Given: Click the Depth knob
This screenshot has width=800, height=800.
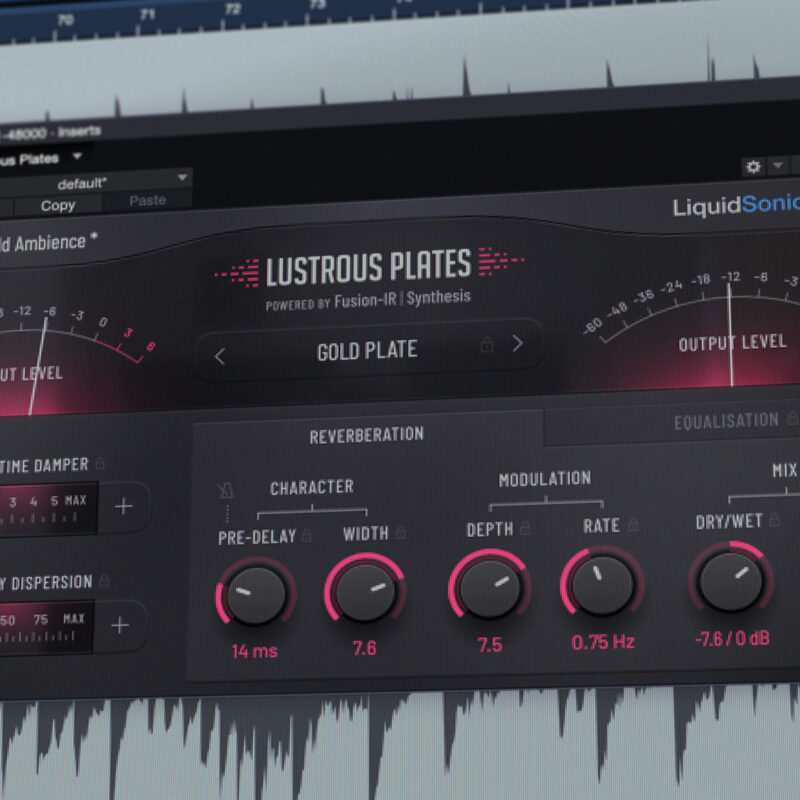Looking at the screenshot, I should (490, 588).
